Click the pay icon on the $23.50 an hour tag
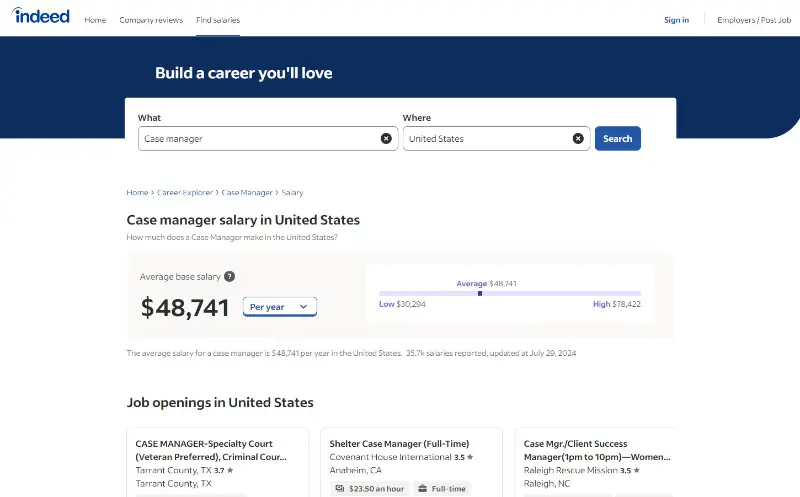Viewport: 800px width, 497px height. 339,488
